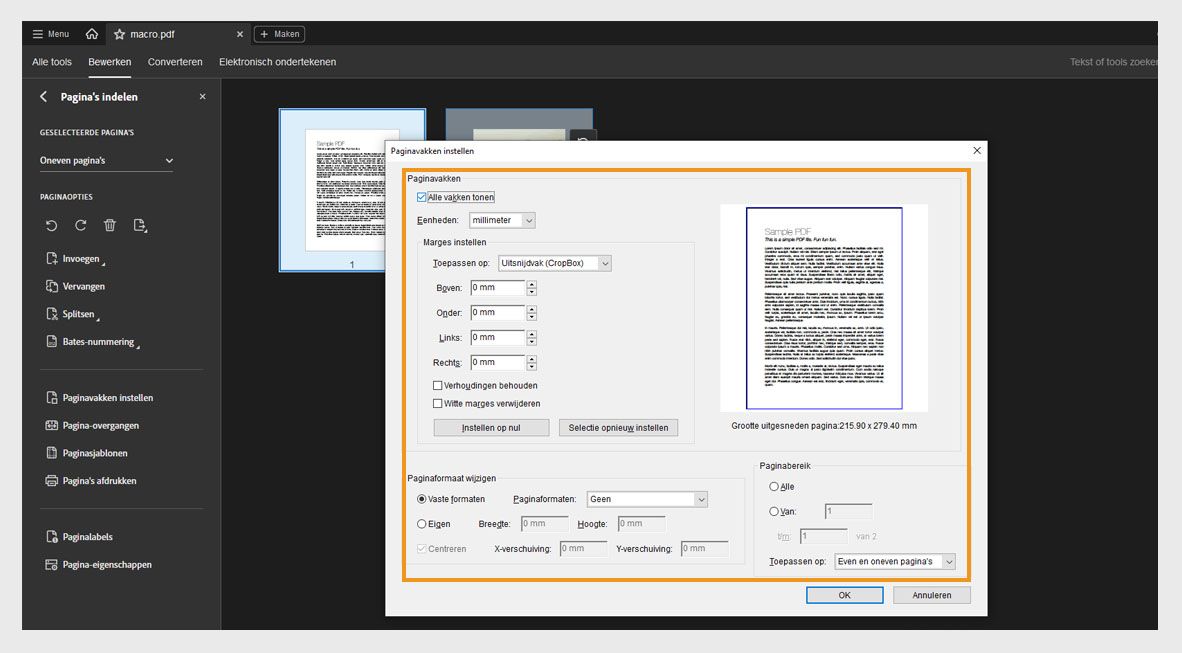The image size is (1182, 653).
Task: Open the hamburger Menu icon
Action: coord(38,34)
